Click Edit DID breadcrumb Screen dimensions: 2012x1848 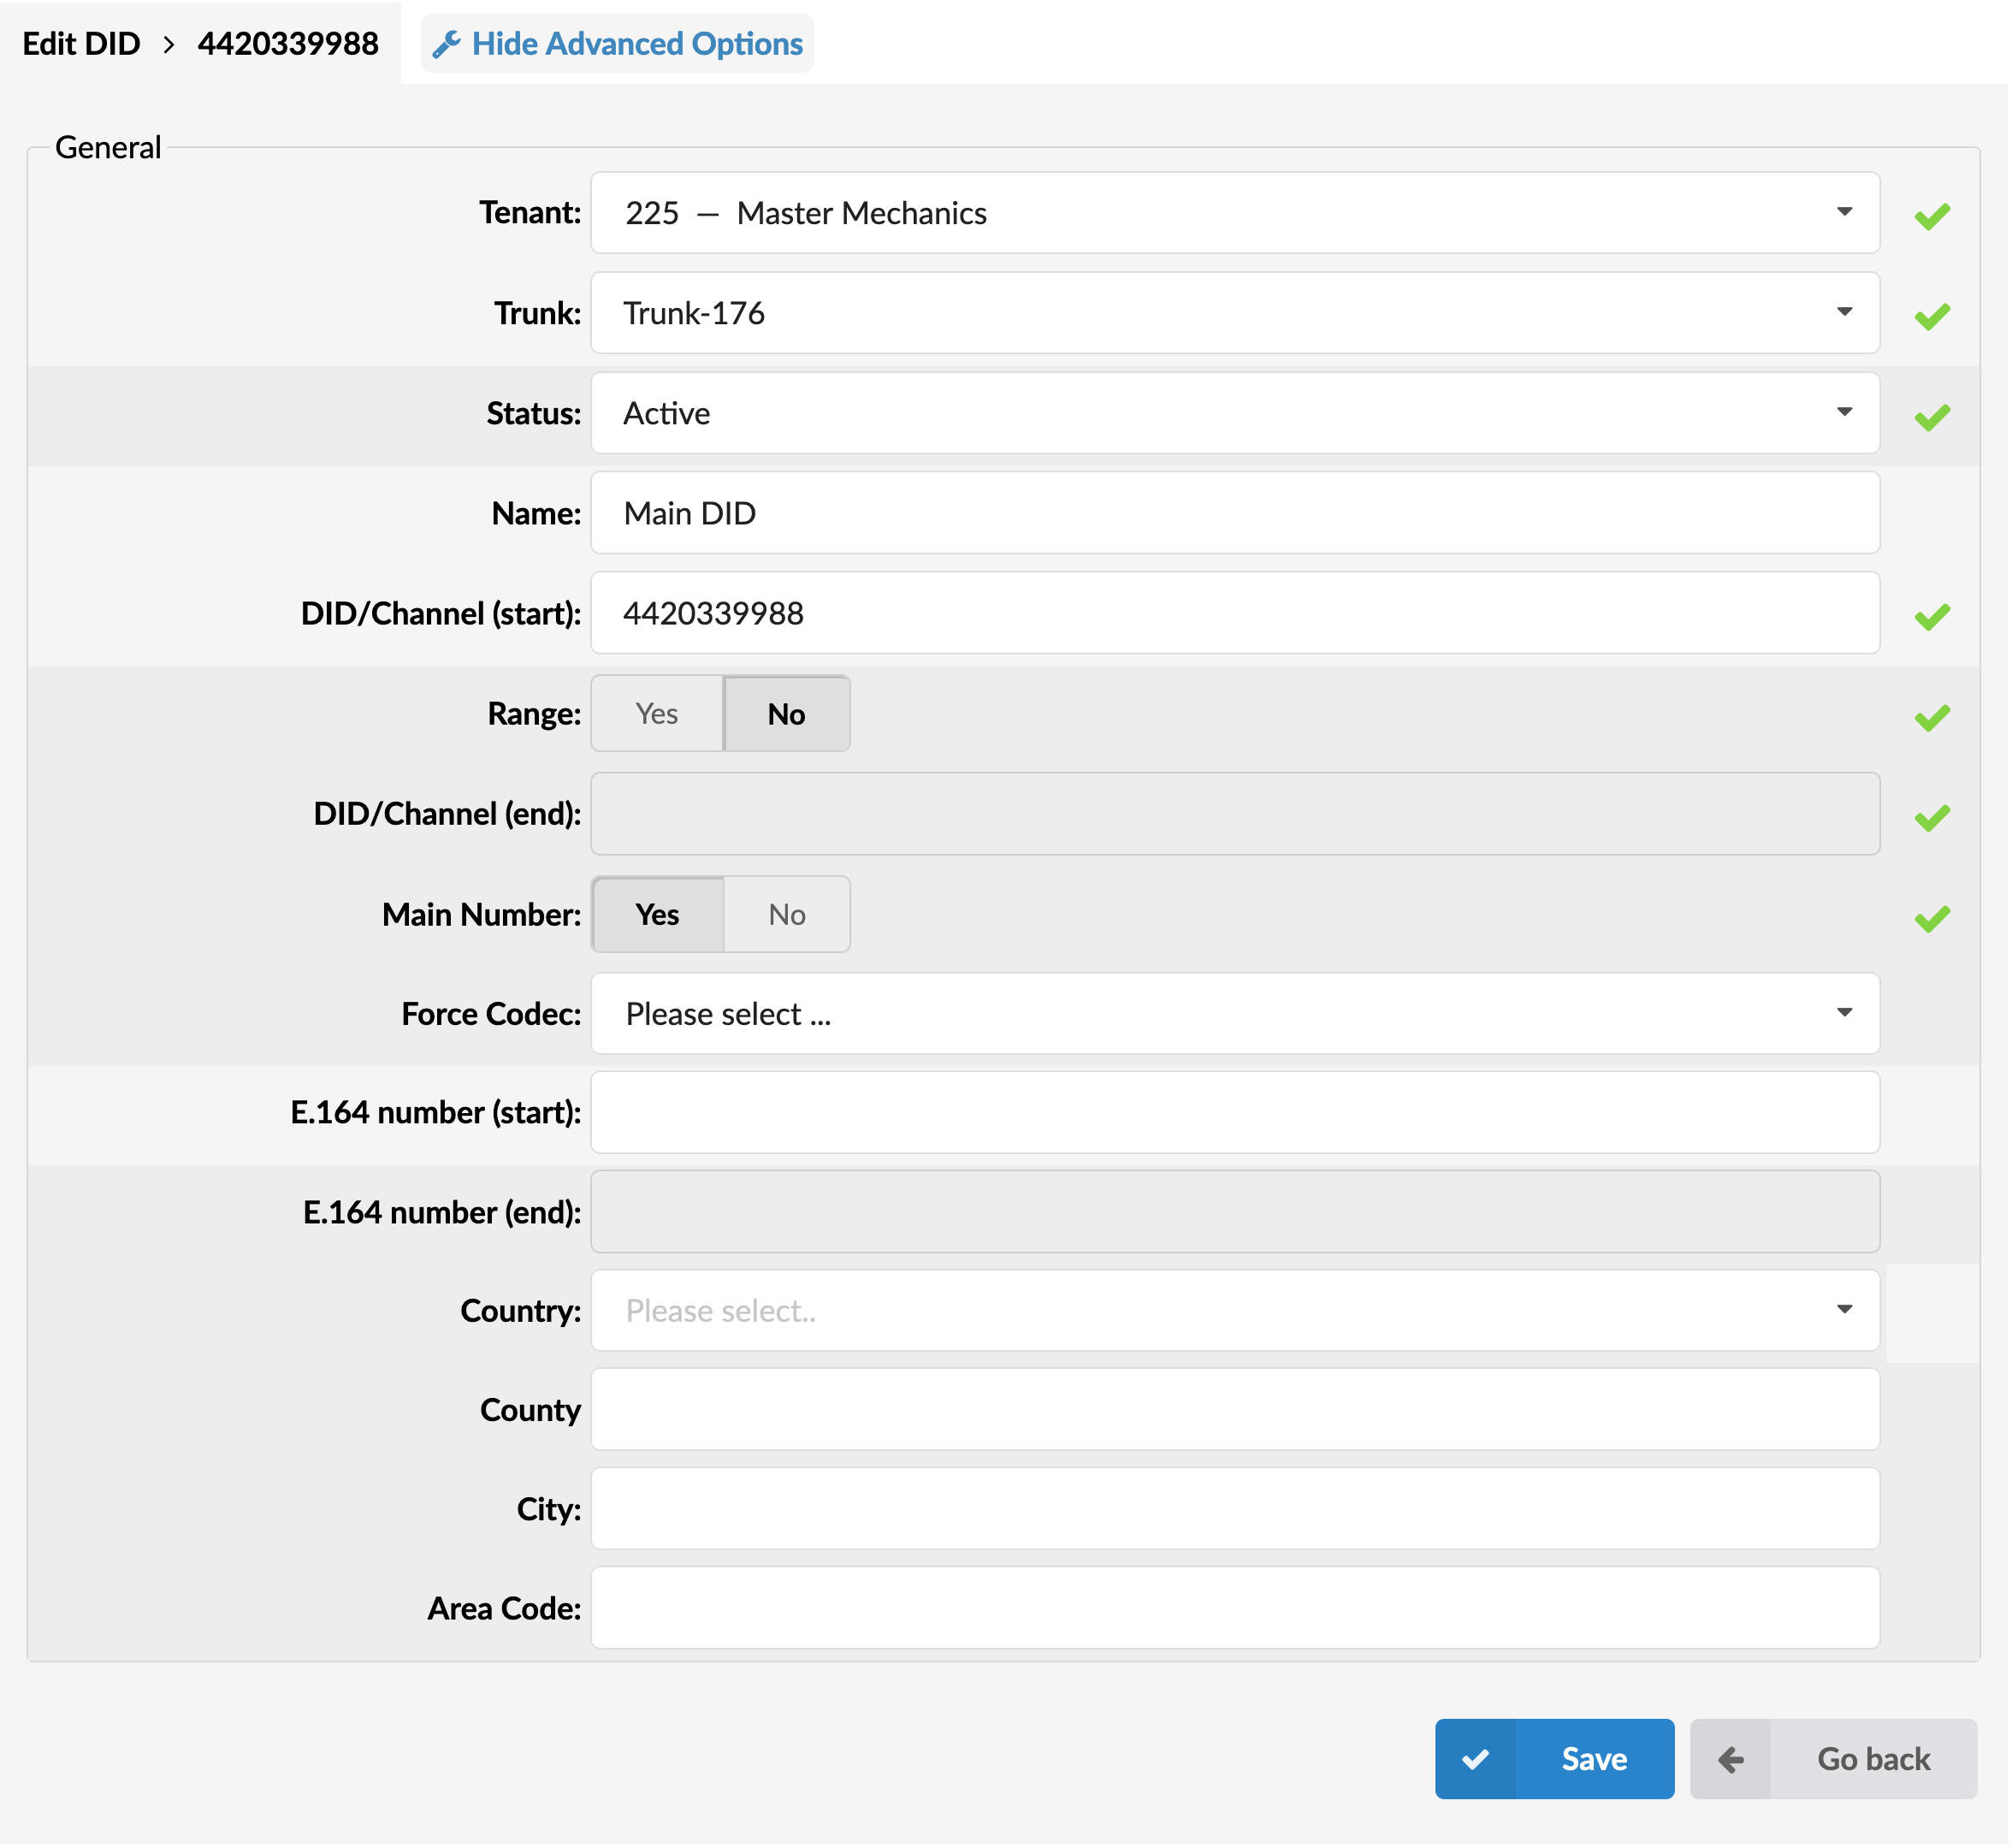click(x=82, y=44)
